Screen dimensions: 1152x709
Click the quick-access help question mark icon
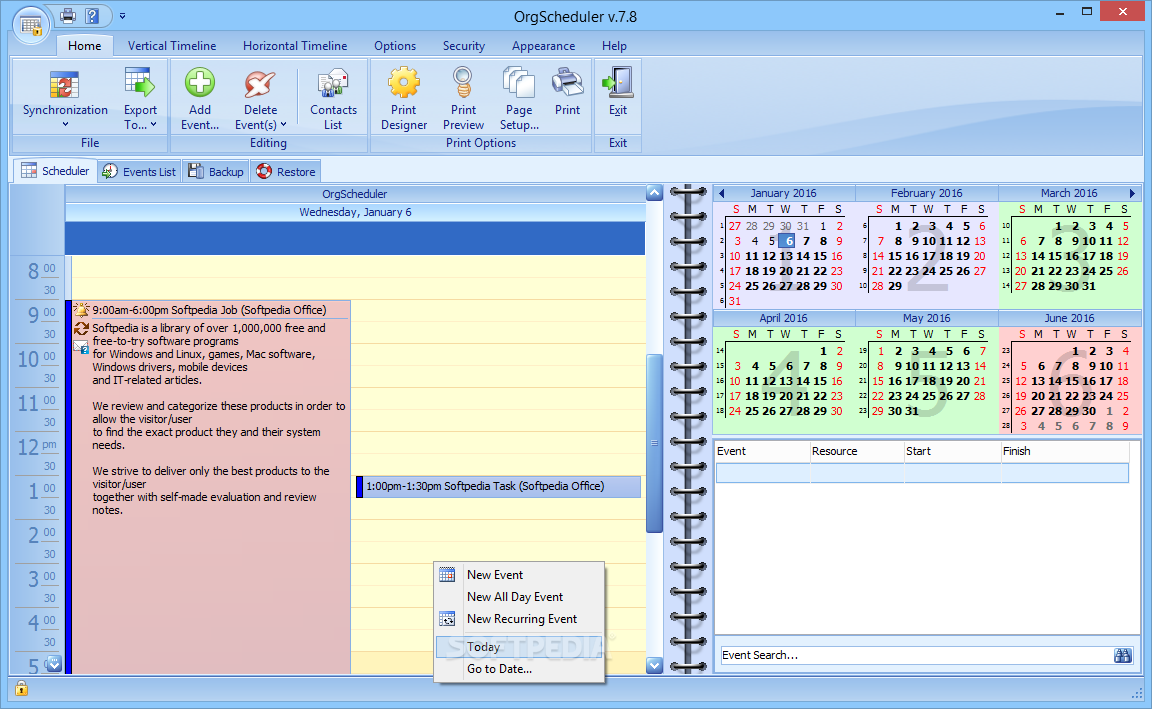tap(92, 15)
